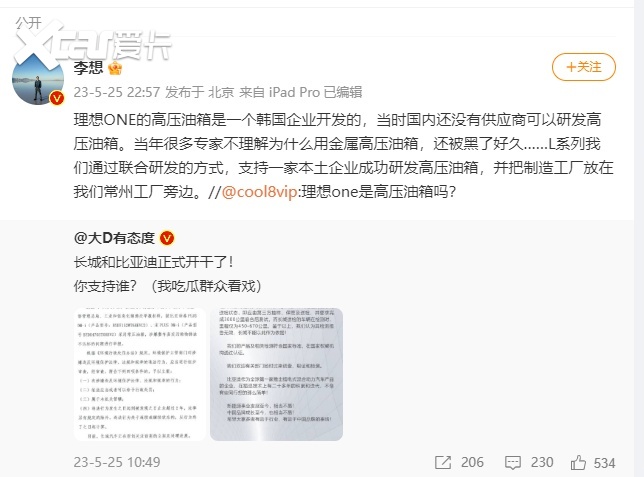
Task: Open the @大D有态度 account link
Action: pos(114,238)
